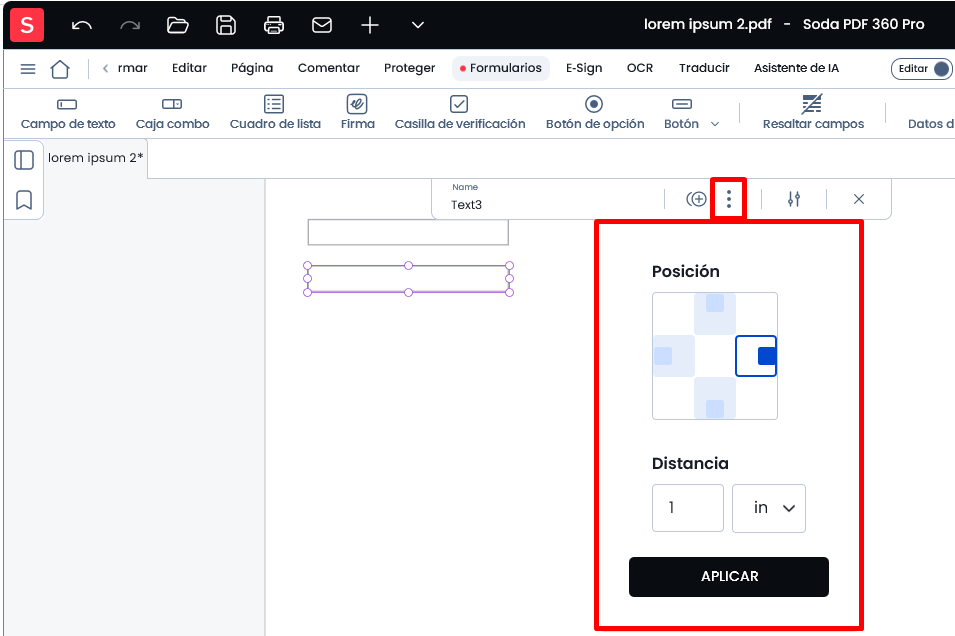
Task: Select the highlighted Text3 form field
Action: click(408, 279)
